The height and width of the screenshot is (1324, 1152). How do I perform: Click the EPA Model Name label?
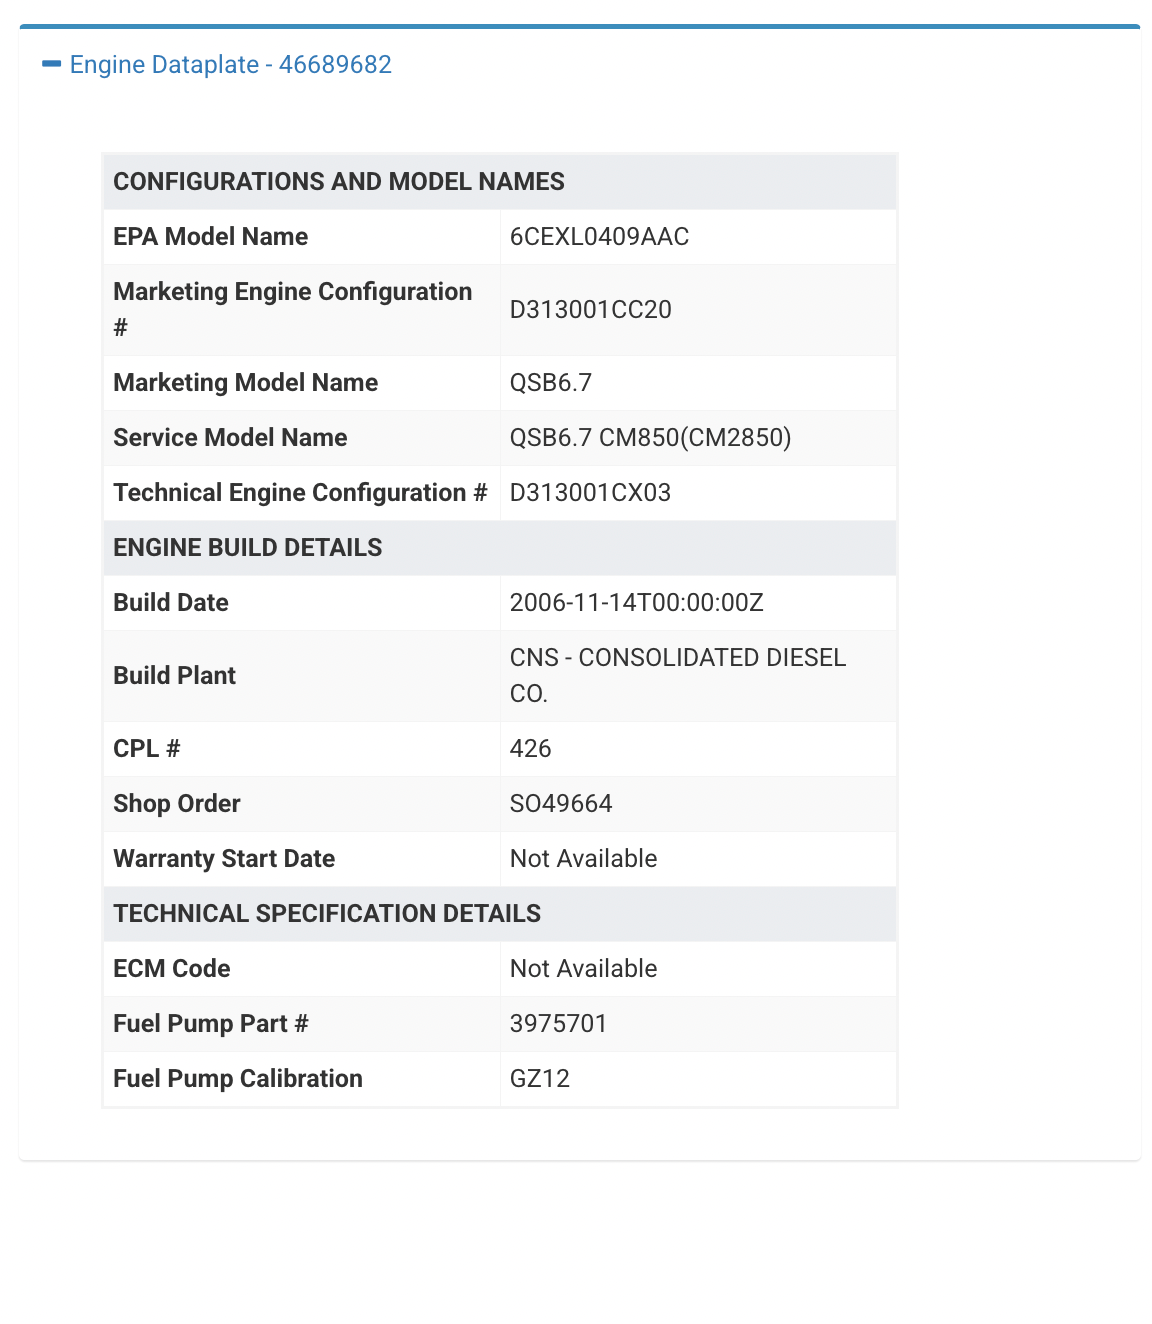[x=210, y=237]
